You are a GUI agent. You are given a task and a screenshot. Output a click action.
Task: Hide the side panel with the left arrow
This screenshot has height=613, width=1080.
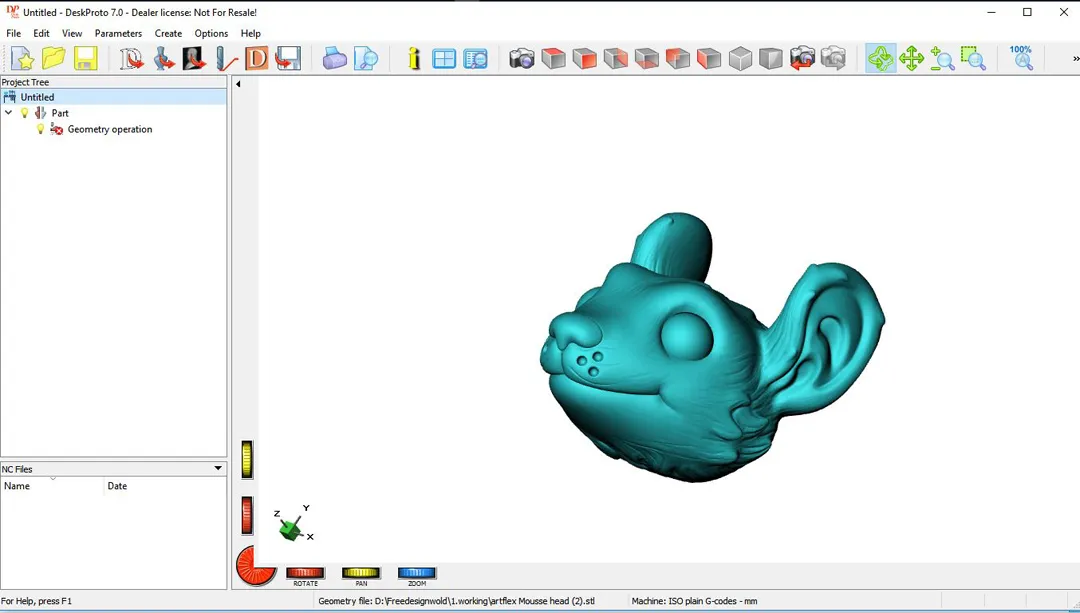tap(238, 84)
